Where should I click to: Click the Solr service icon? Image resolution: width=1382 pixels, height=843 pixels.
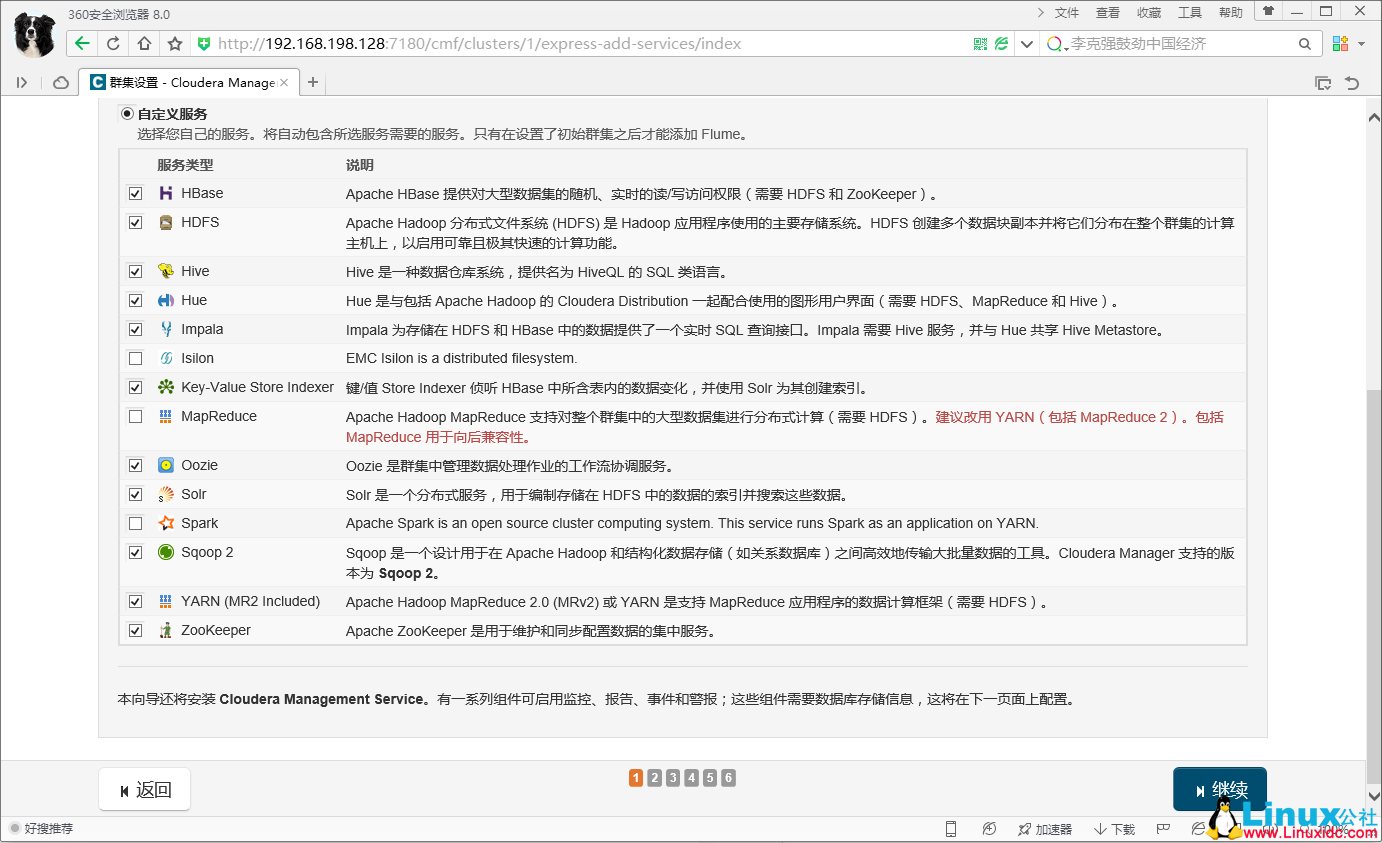pos(166,493)
